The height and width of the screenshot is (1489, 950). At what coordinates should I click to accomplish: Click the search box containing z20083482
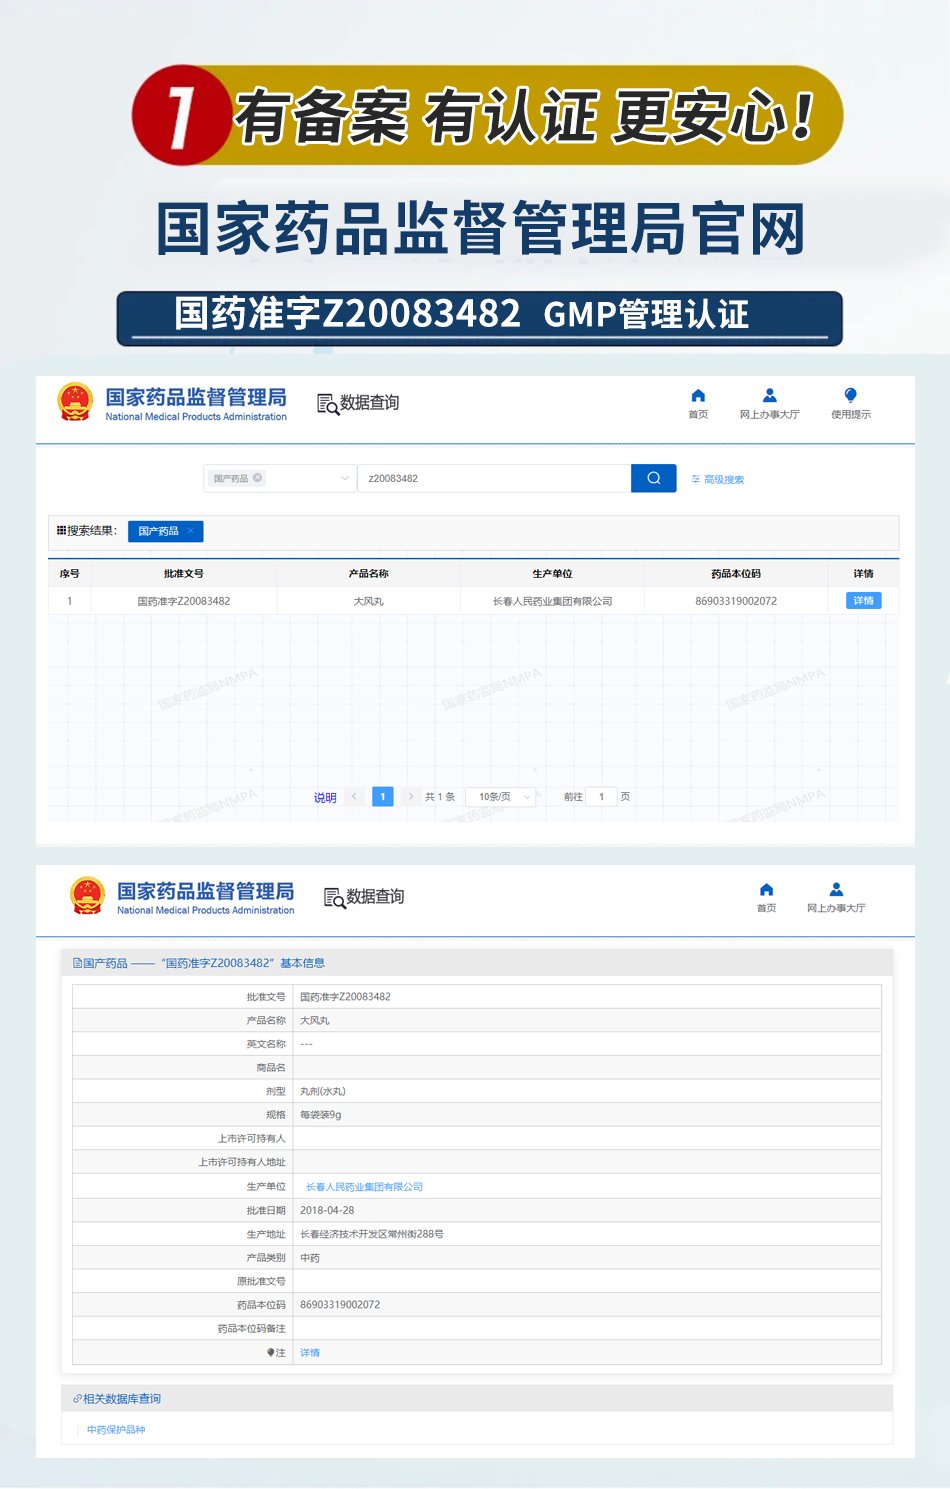(x=494, y=478)
